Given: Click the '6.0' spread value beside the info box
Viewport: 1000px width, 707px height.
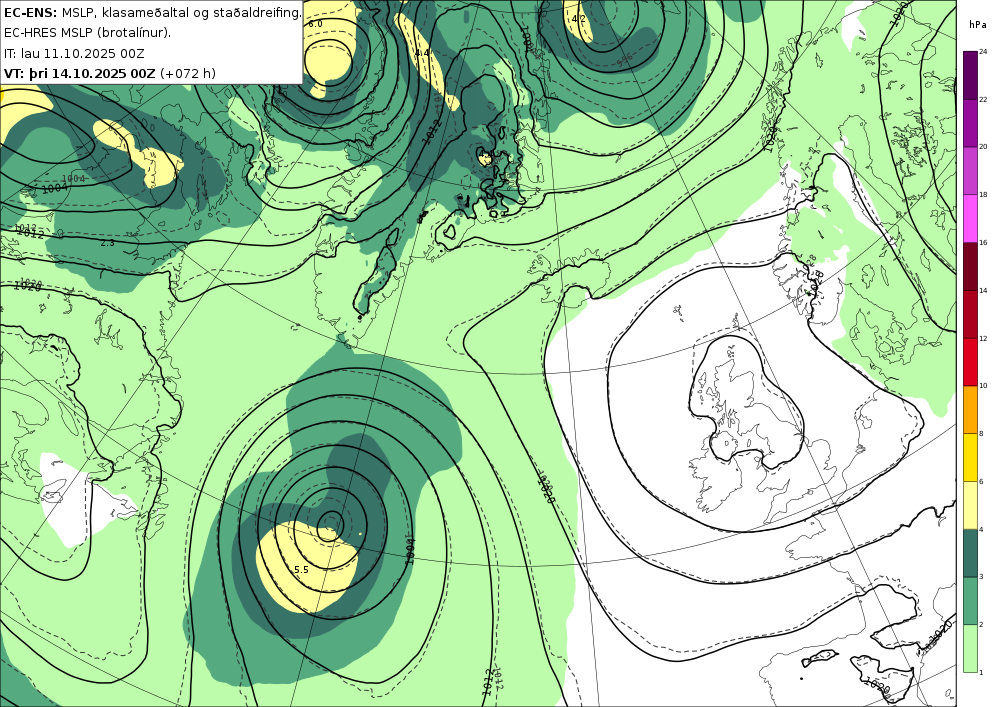Looking at the screenshot, I should [x=315, y=24].
